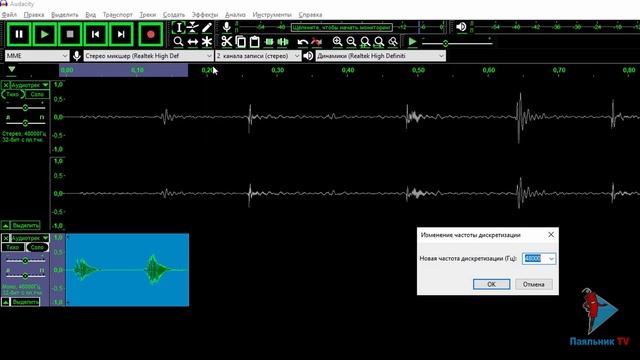This screenshot has height=360, width=640.
Task: Select the Selection (I-beam) tool
Action: click(x=178, y=27)
